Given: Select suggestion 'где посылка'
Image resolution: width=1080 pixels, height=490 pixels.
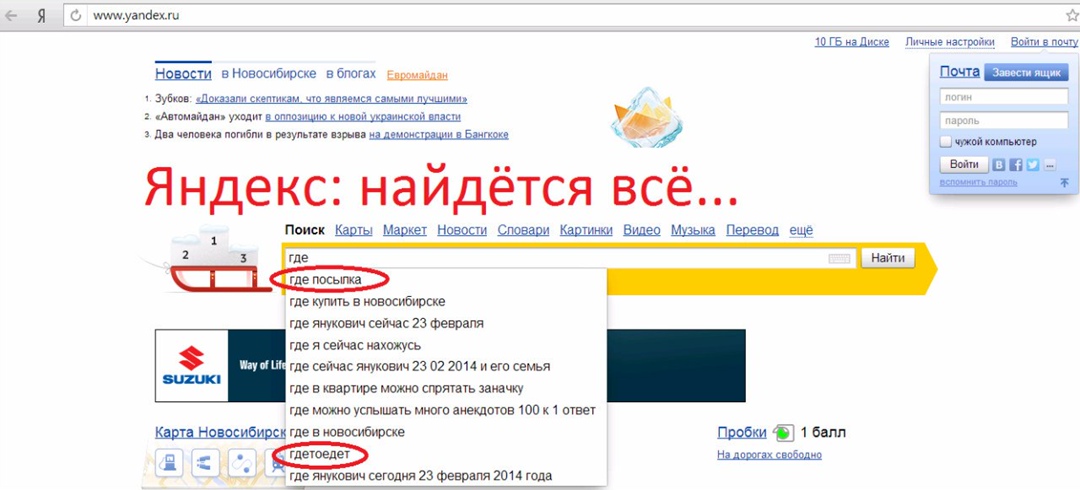Looking at the screenshot, I should 325,279.
